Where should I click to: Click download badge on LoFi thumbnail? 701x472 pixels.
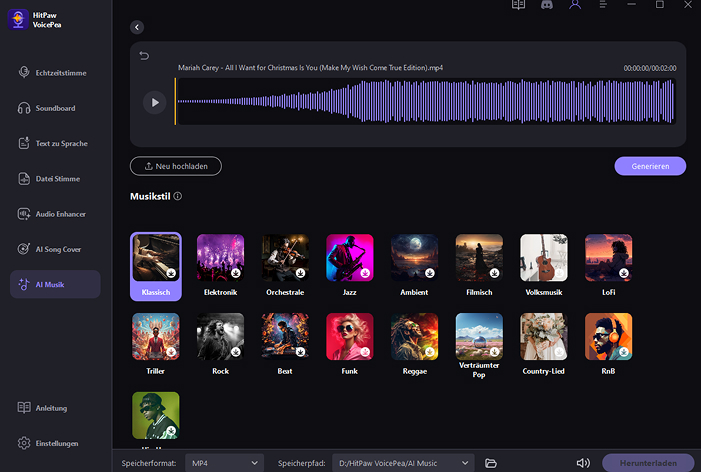point(624,273)
